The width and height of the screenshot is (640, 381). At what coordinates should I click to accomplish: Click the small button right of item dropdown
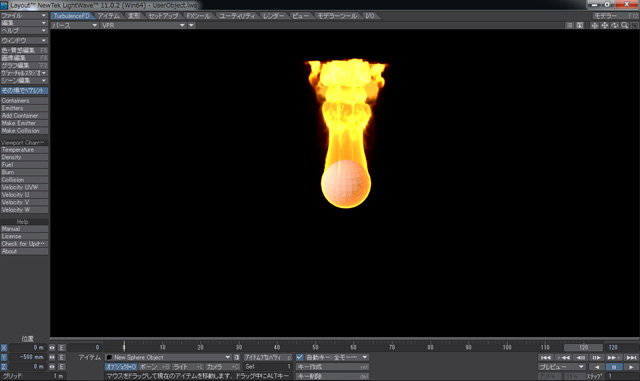point(237,357)
